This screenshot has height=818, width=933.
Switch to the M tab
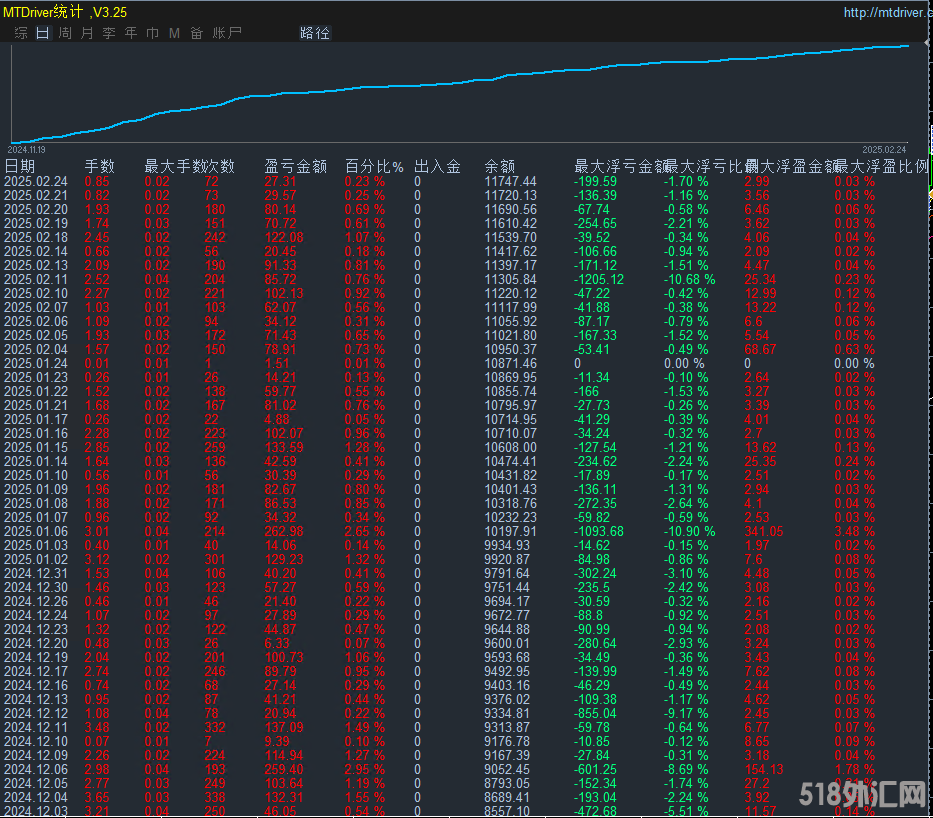click(x=174, y=33)
